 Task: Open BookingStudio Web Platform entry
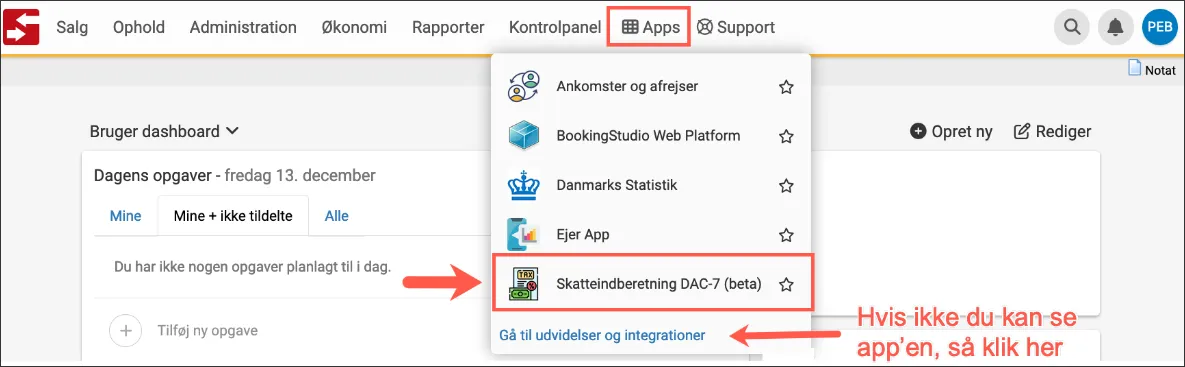click(651, 136)
